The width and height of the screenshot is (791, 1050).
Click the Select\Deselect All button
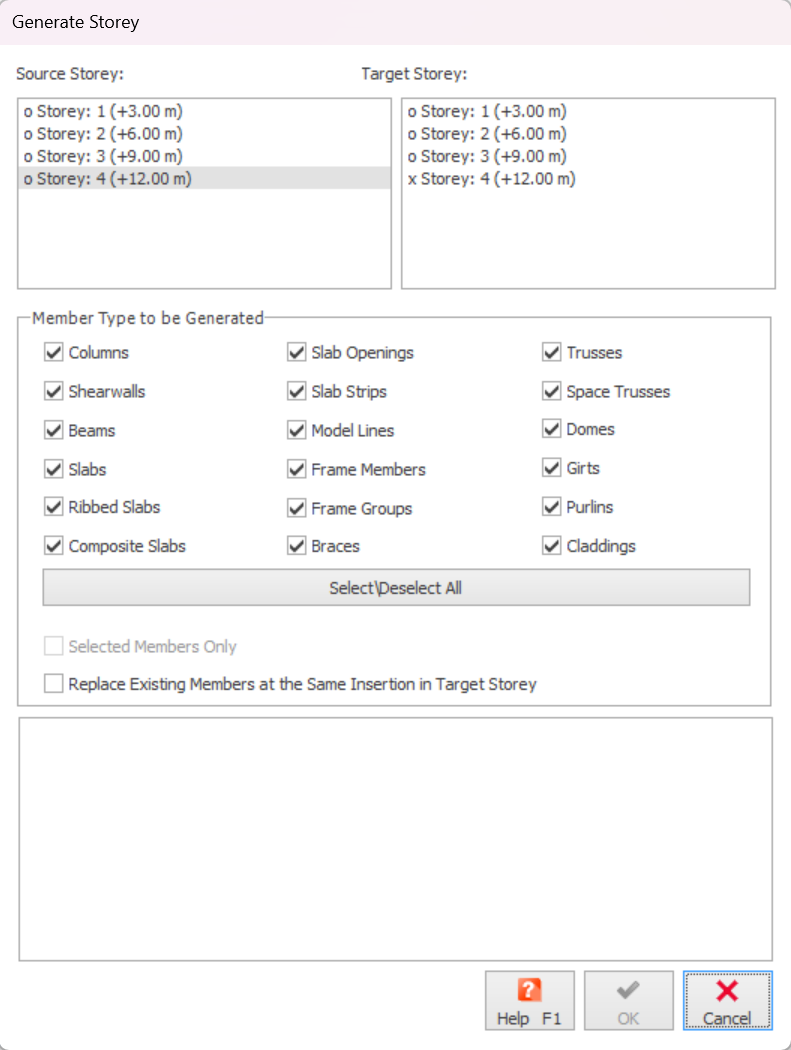(396, 588)
